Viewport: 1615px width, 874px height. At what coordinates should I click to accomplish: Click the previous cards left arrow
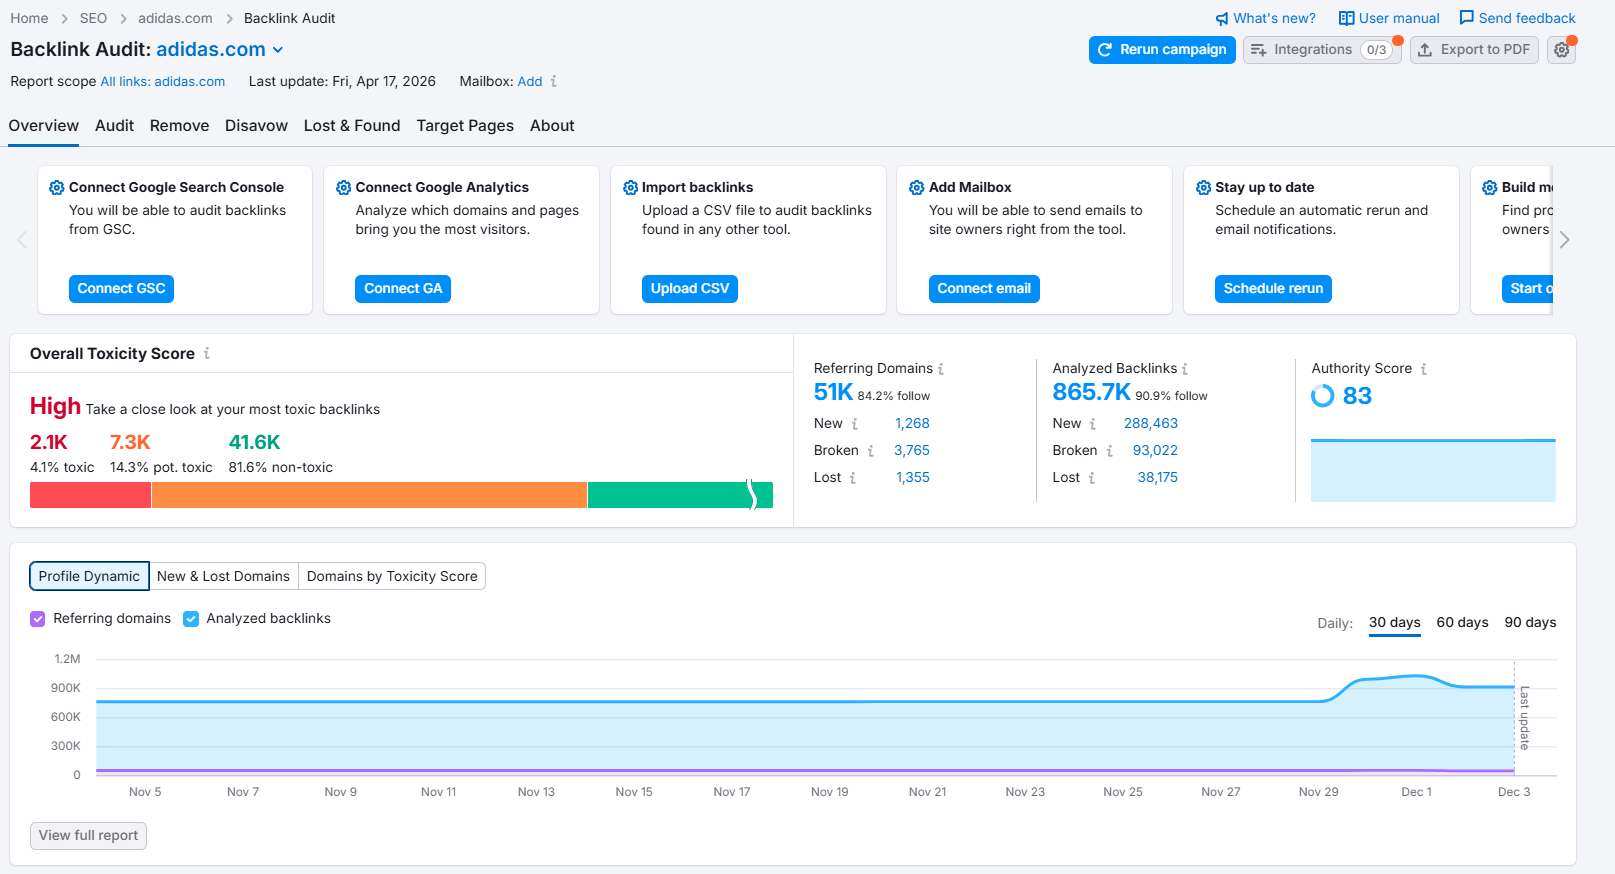(22, 240)
